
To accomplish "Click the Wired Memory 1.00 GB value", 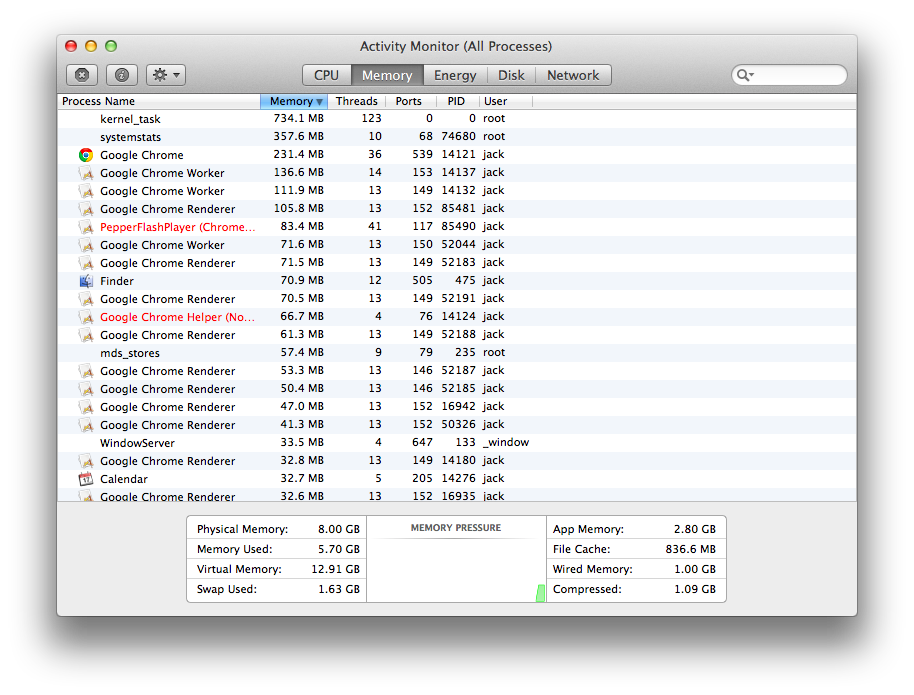I will 695,569.
